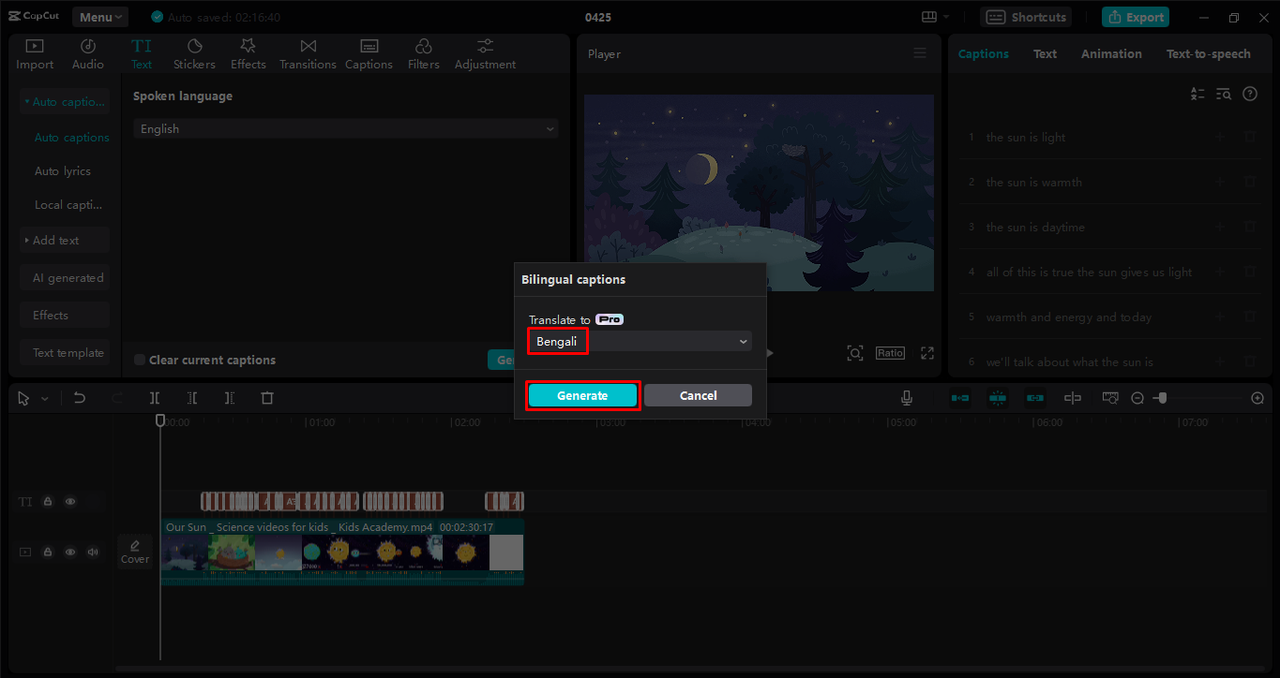The width and height of the screenshot is (1280, 678).
Task: Open the Filters tab
Action: pos(423,54)
